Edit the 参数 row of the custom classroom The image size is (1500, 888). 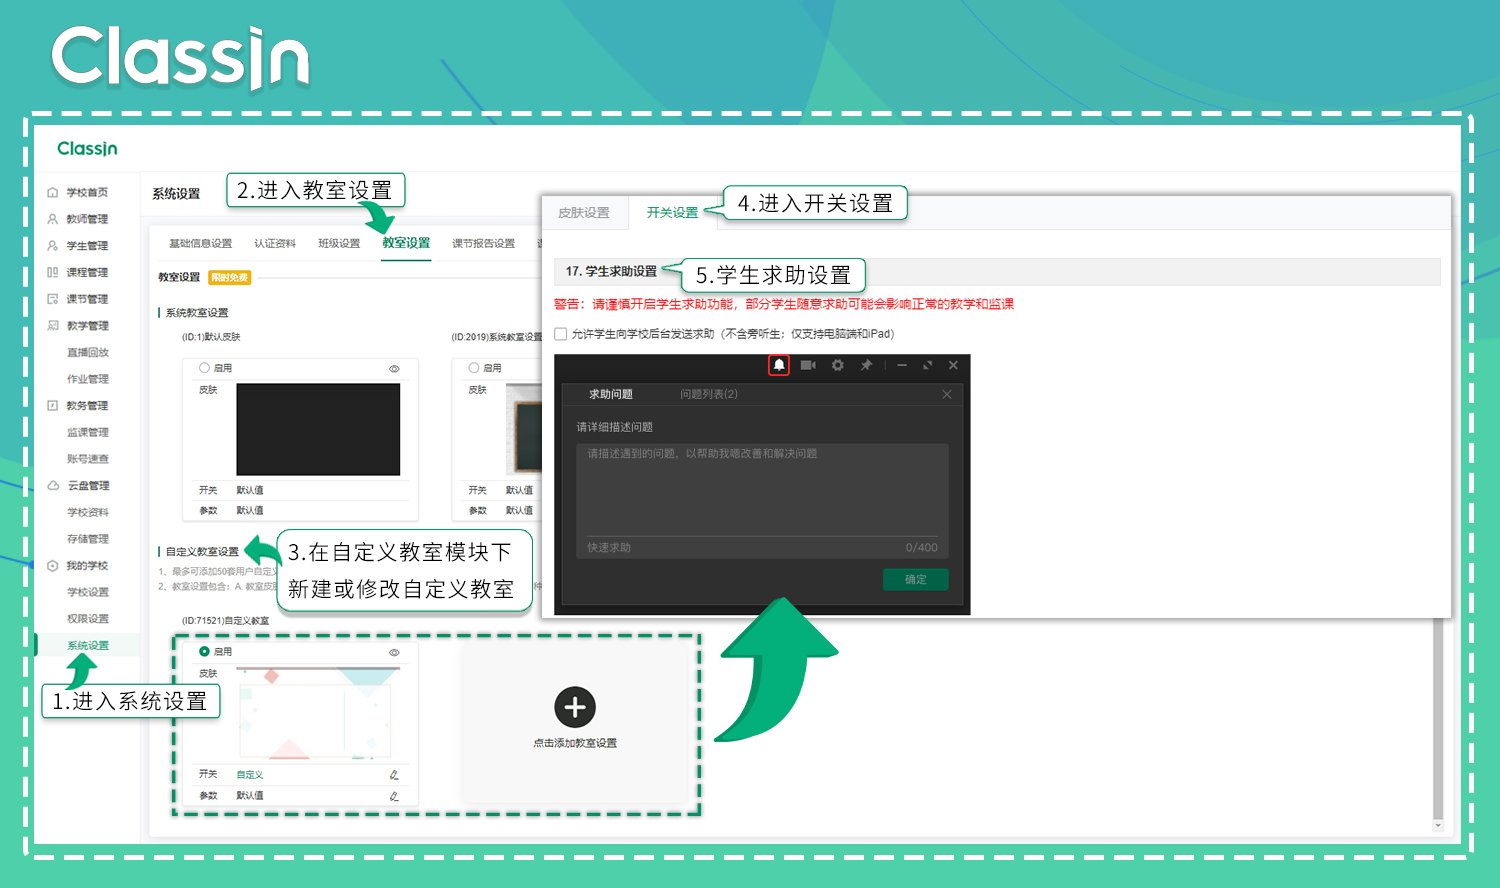click(394, 796)
